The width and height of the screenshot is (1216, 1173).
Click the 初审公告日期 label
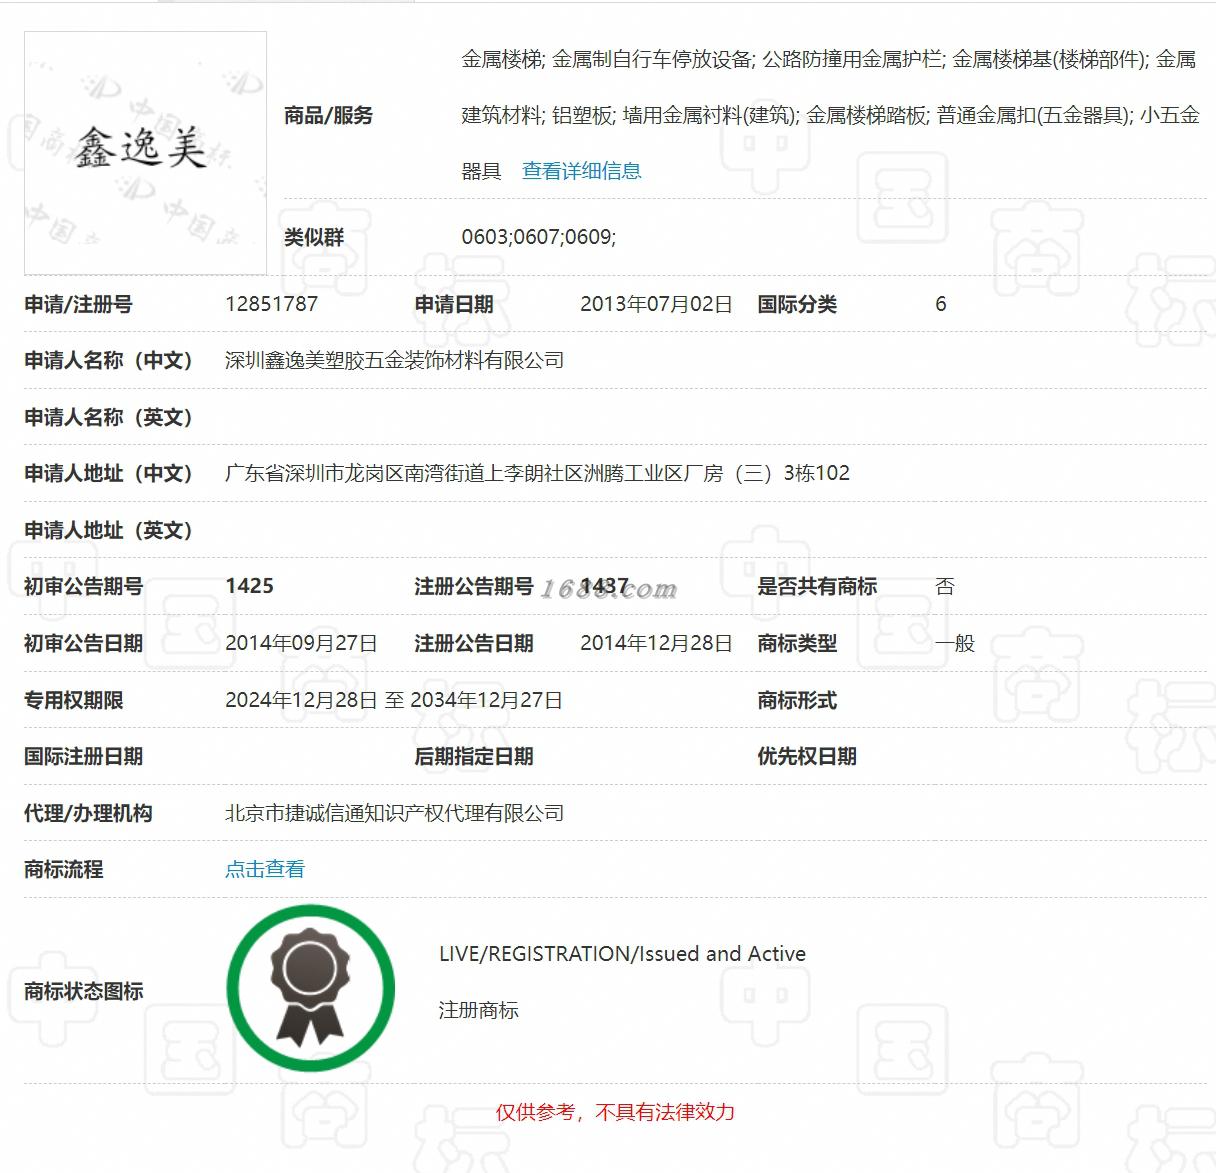click(84, 643)
